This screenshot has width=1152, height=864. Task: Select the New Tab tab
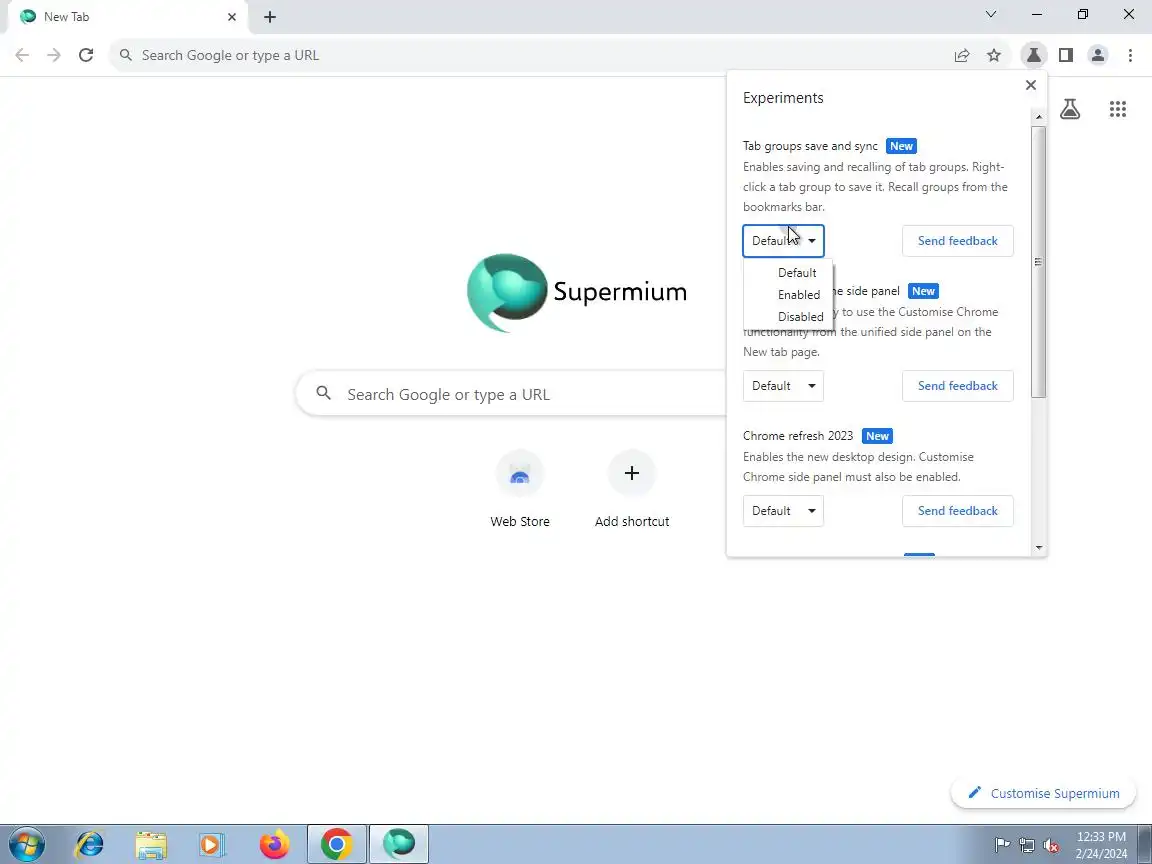(125, 17)
